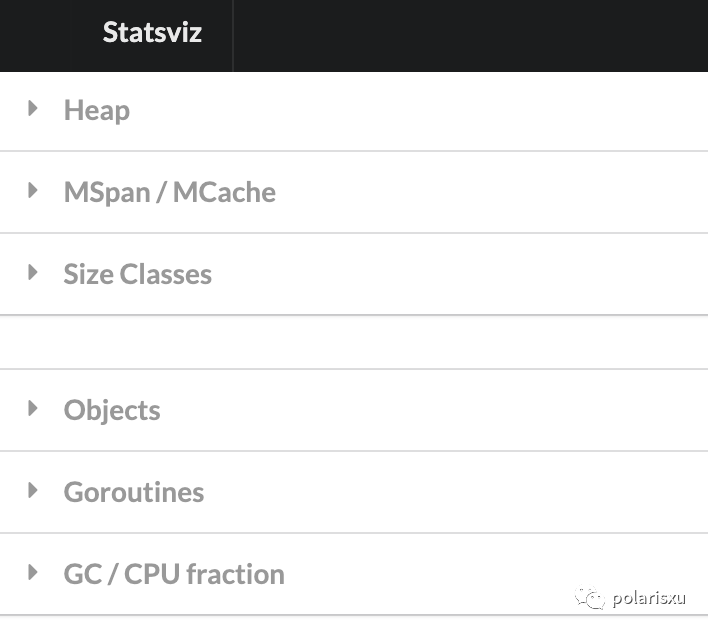Click the blank separator row above Objects

(354, 342)
